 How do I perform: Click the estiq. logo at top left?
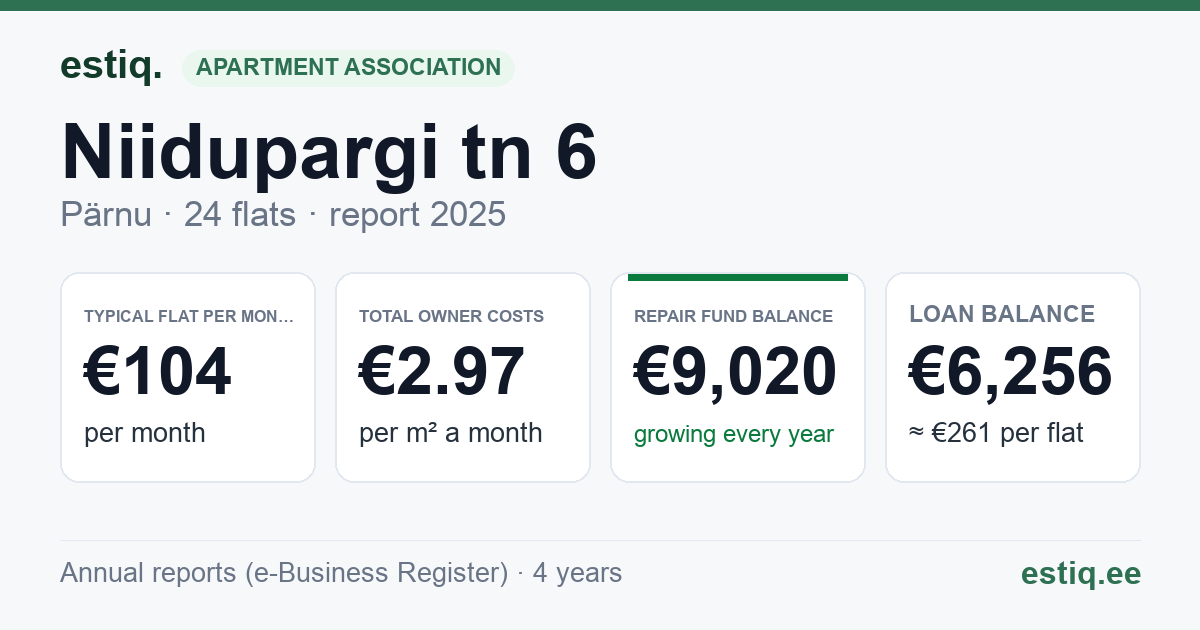(111, 66)
